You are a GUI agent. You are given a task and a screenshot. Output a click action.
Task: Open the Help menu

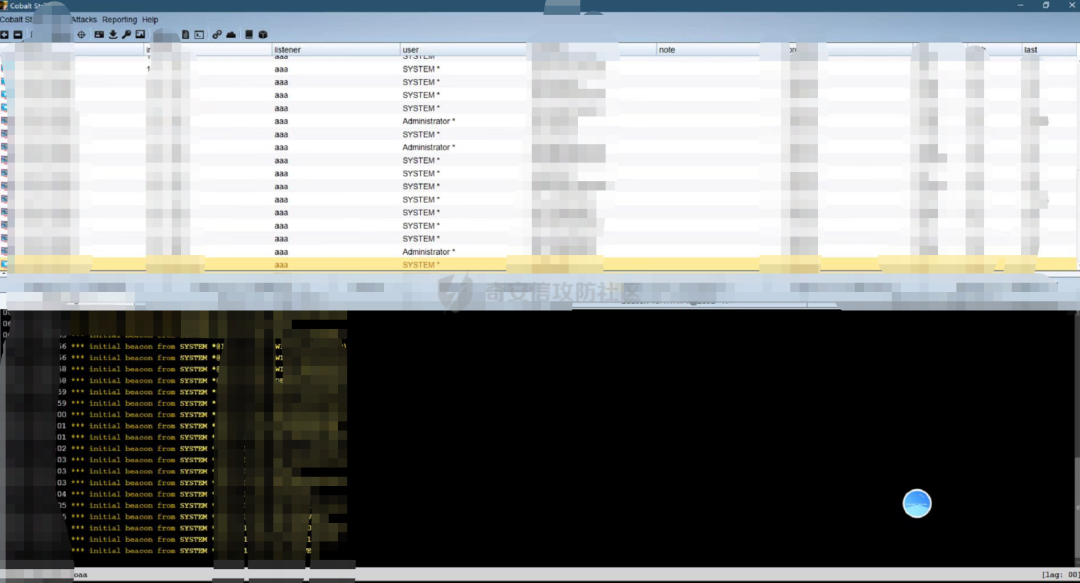[150, 19]
